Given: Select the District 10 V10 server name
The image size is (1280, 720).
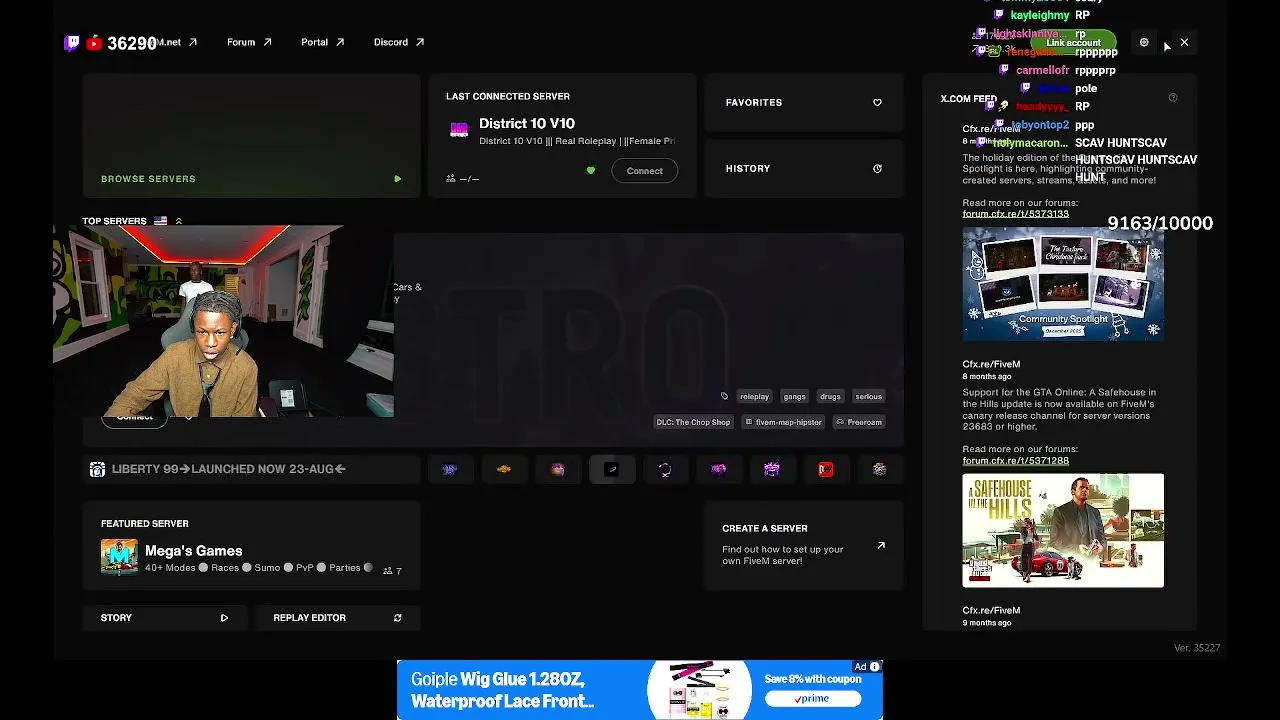Looking at the screenshot, I should [527, 123].
